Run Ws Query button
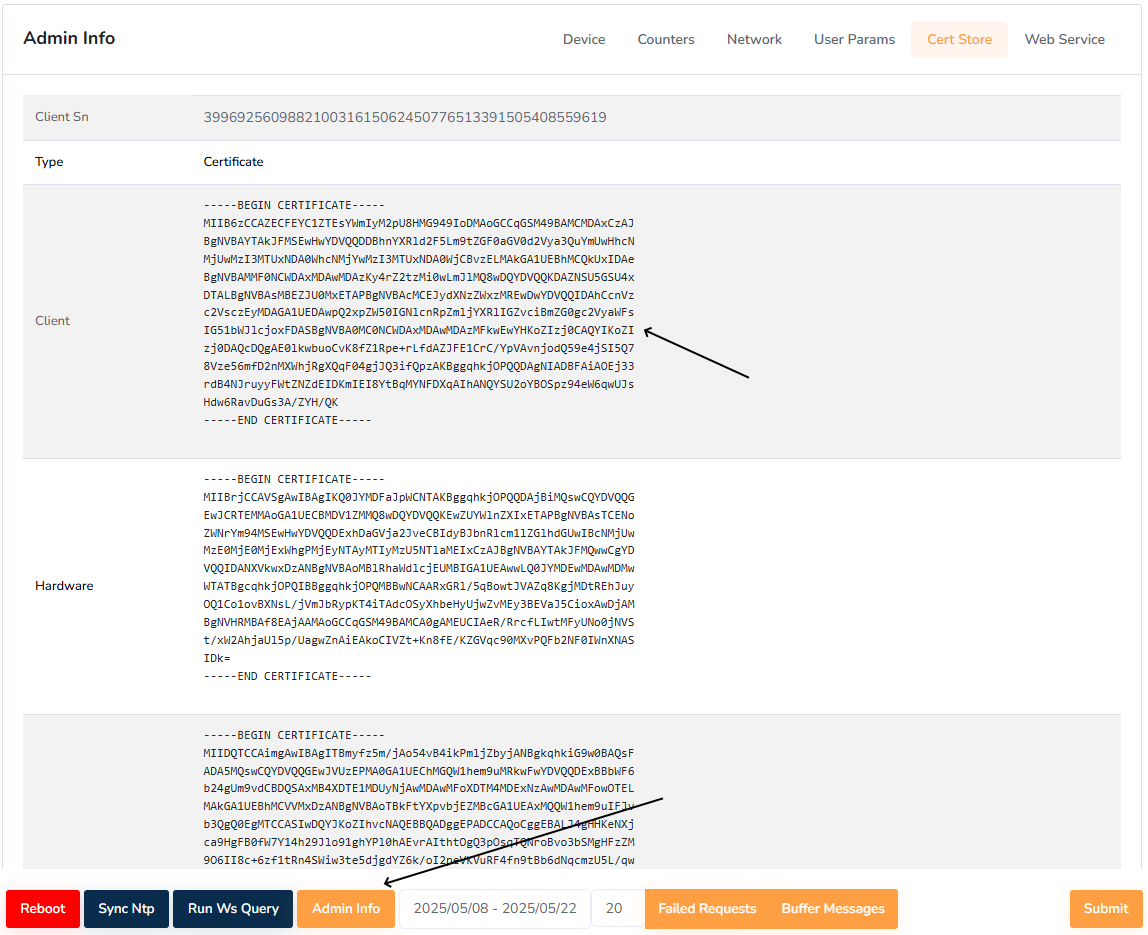 pyautogui.click(x=233, y=909)
